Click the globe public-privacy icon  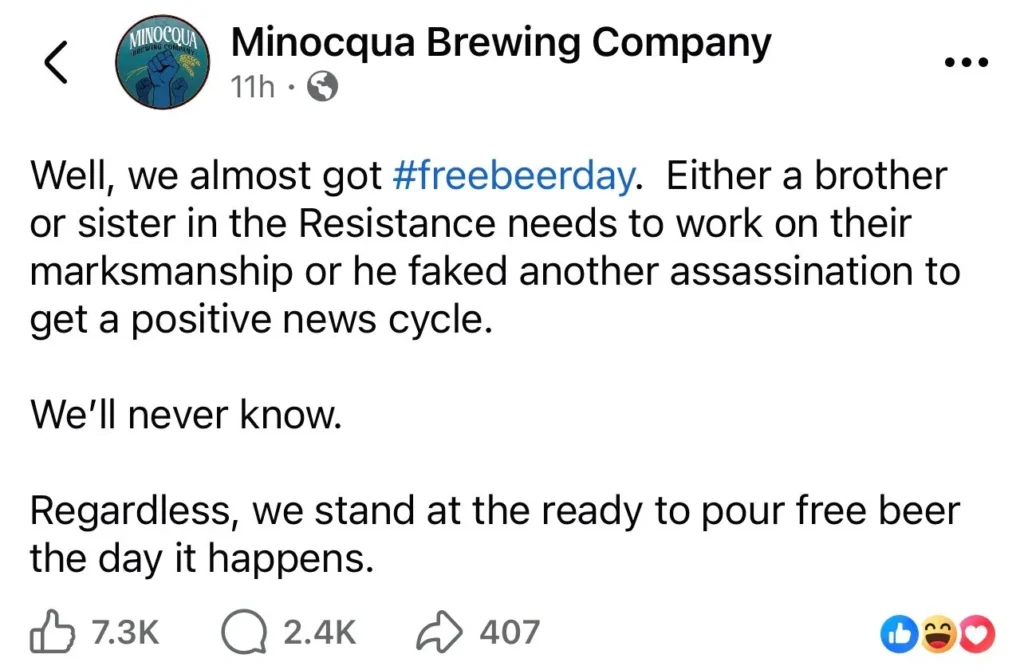point(321,88)
